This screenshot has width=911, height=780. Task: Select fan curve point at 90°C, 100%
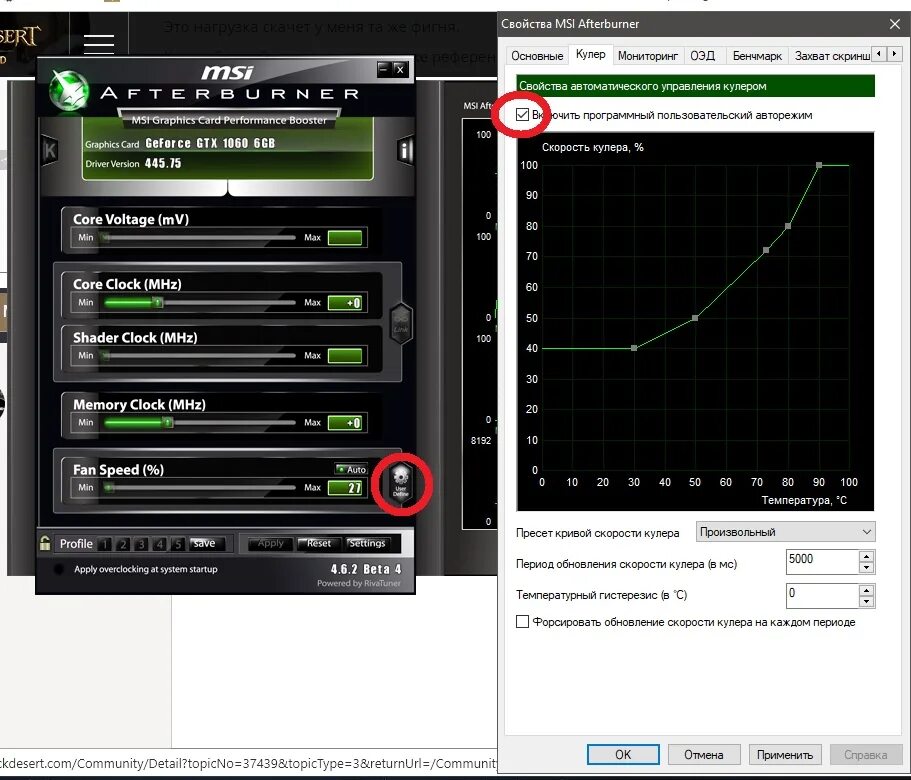pyautogui.click(x=819, y=166)
